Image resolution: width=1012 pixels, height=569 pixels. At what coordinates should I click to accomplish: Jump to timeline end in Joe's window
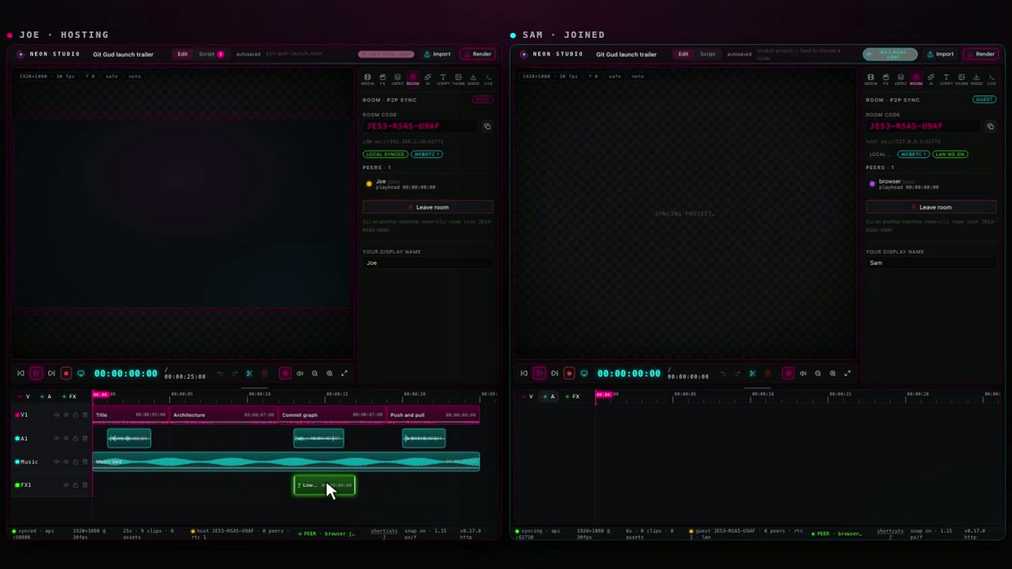click(x=52, y=373)
